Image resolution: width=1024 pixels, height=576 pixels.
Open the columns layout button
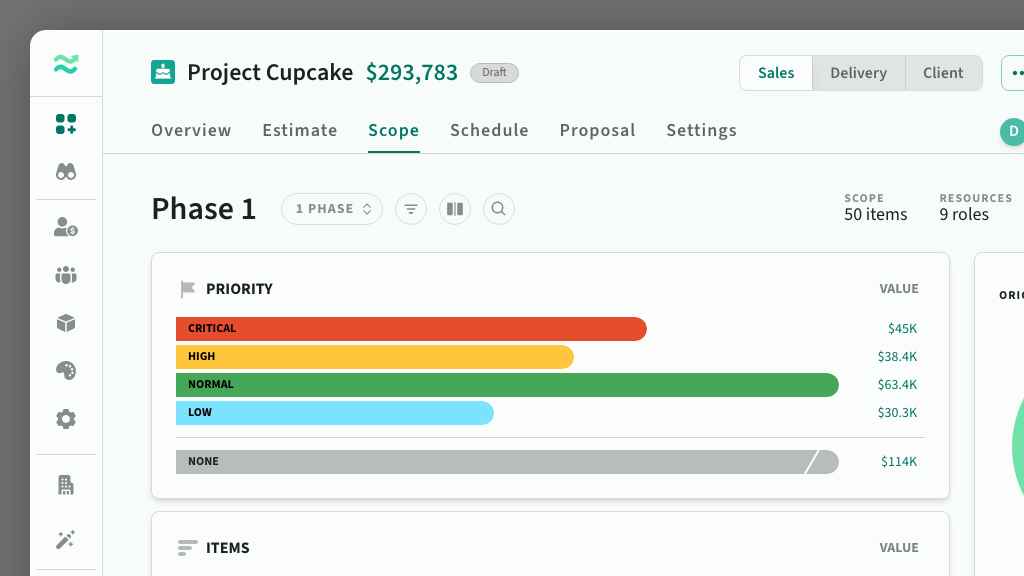[455, 209]
